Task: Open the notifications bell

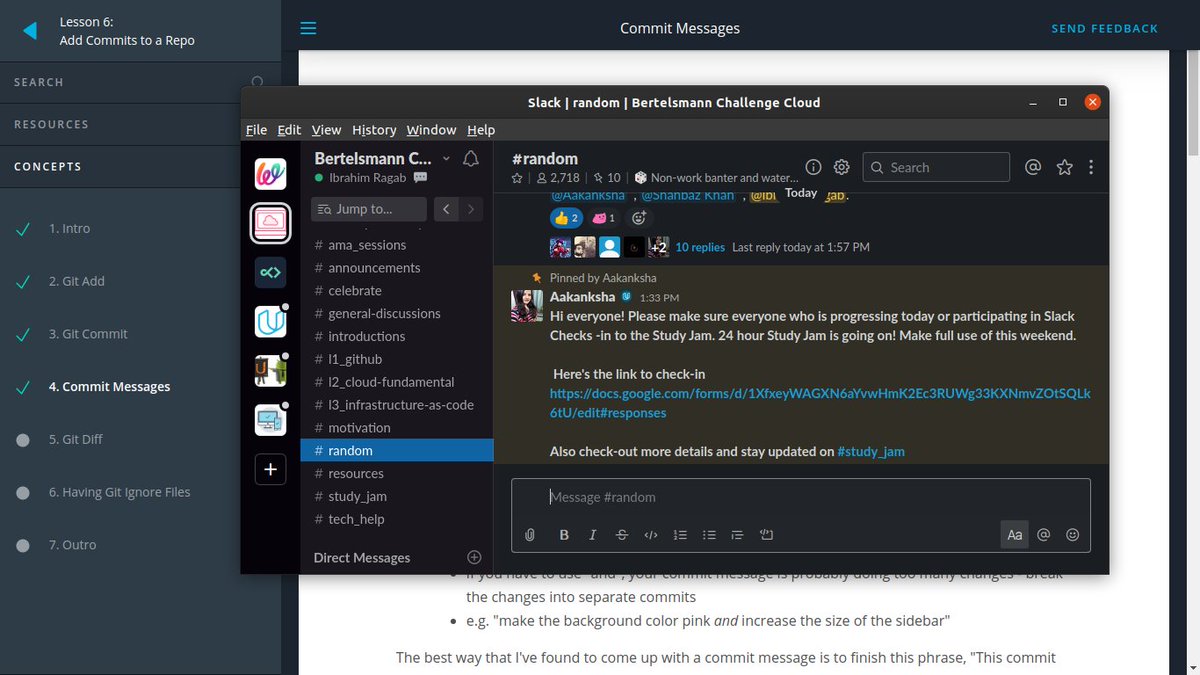Action: (x=471, y=158)
